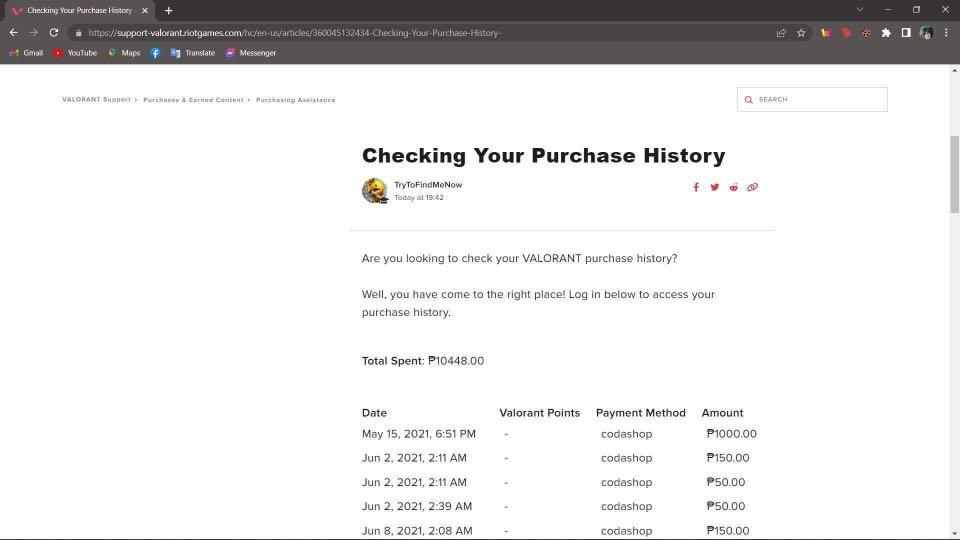Click into the SEARCH field
Screen dimensions: 960x540
click(x=812, y=100)
